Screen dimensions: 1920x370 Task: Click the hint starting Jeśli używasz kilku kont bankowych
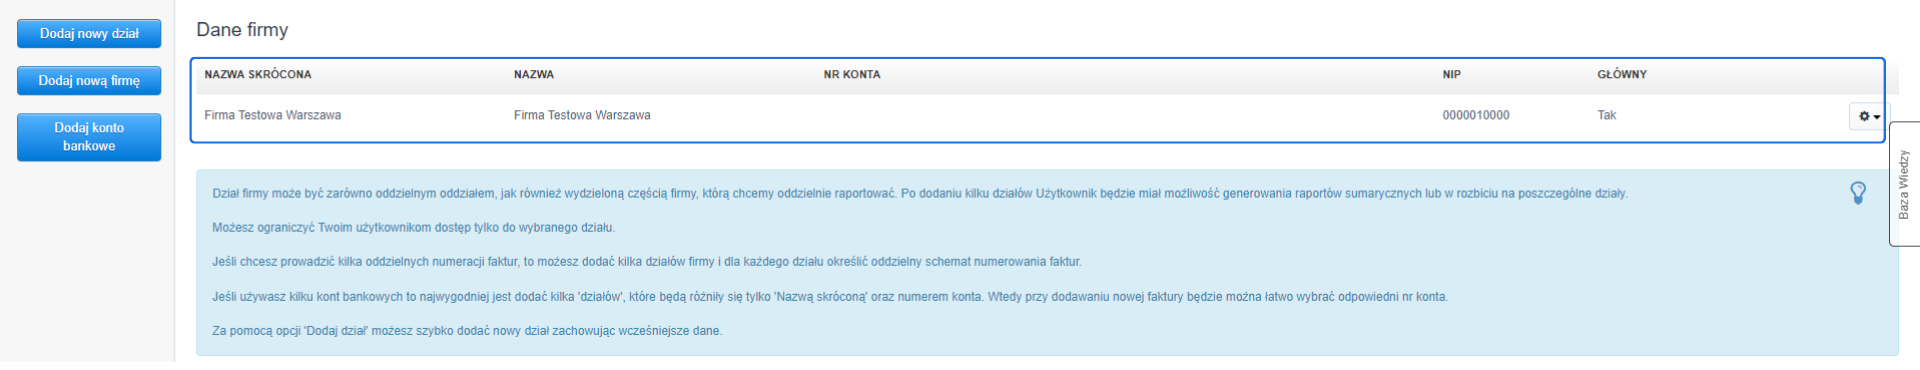coord(830,297)
